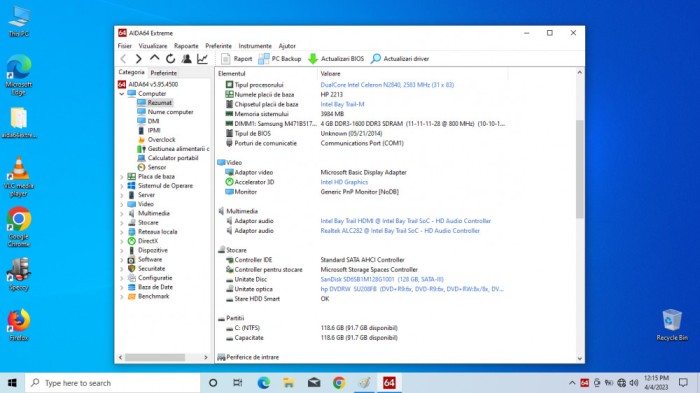Image resolution: width=700 pixels, height=393 pixels.
Task: Open PC Backup from toolbar
Action: (x=279, y=59)
